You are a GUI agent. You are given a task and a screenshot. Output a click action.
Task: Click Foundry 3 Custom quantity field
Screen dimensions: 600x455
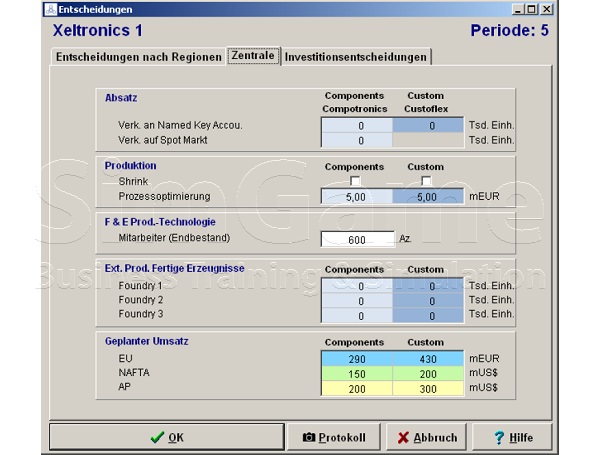428,316
